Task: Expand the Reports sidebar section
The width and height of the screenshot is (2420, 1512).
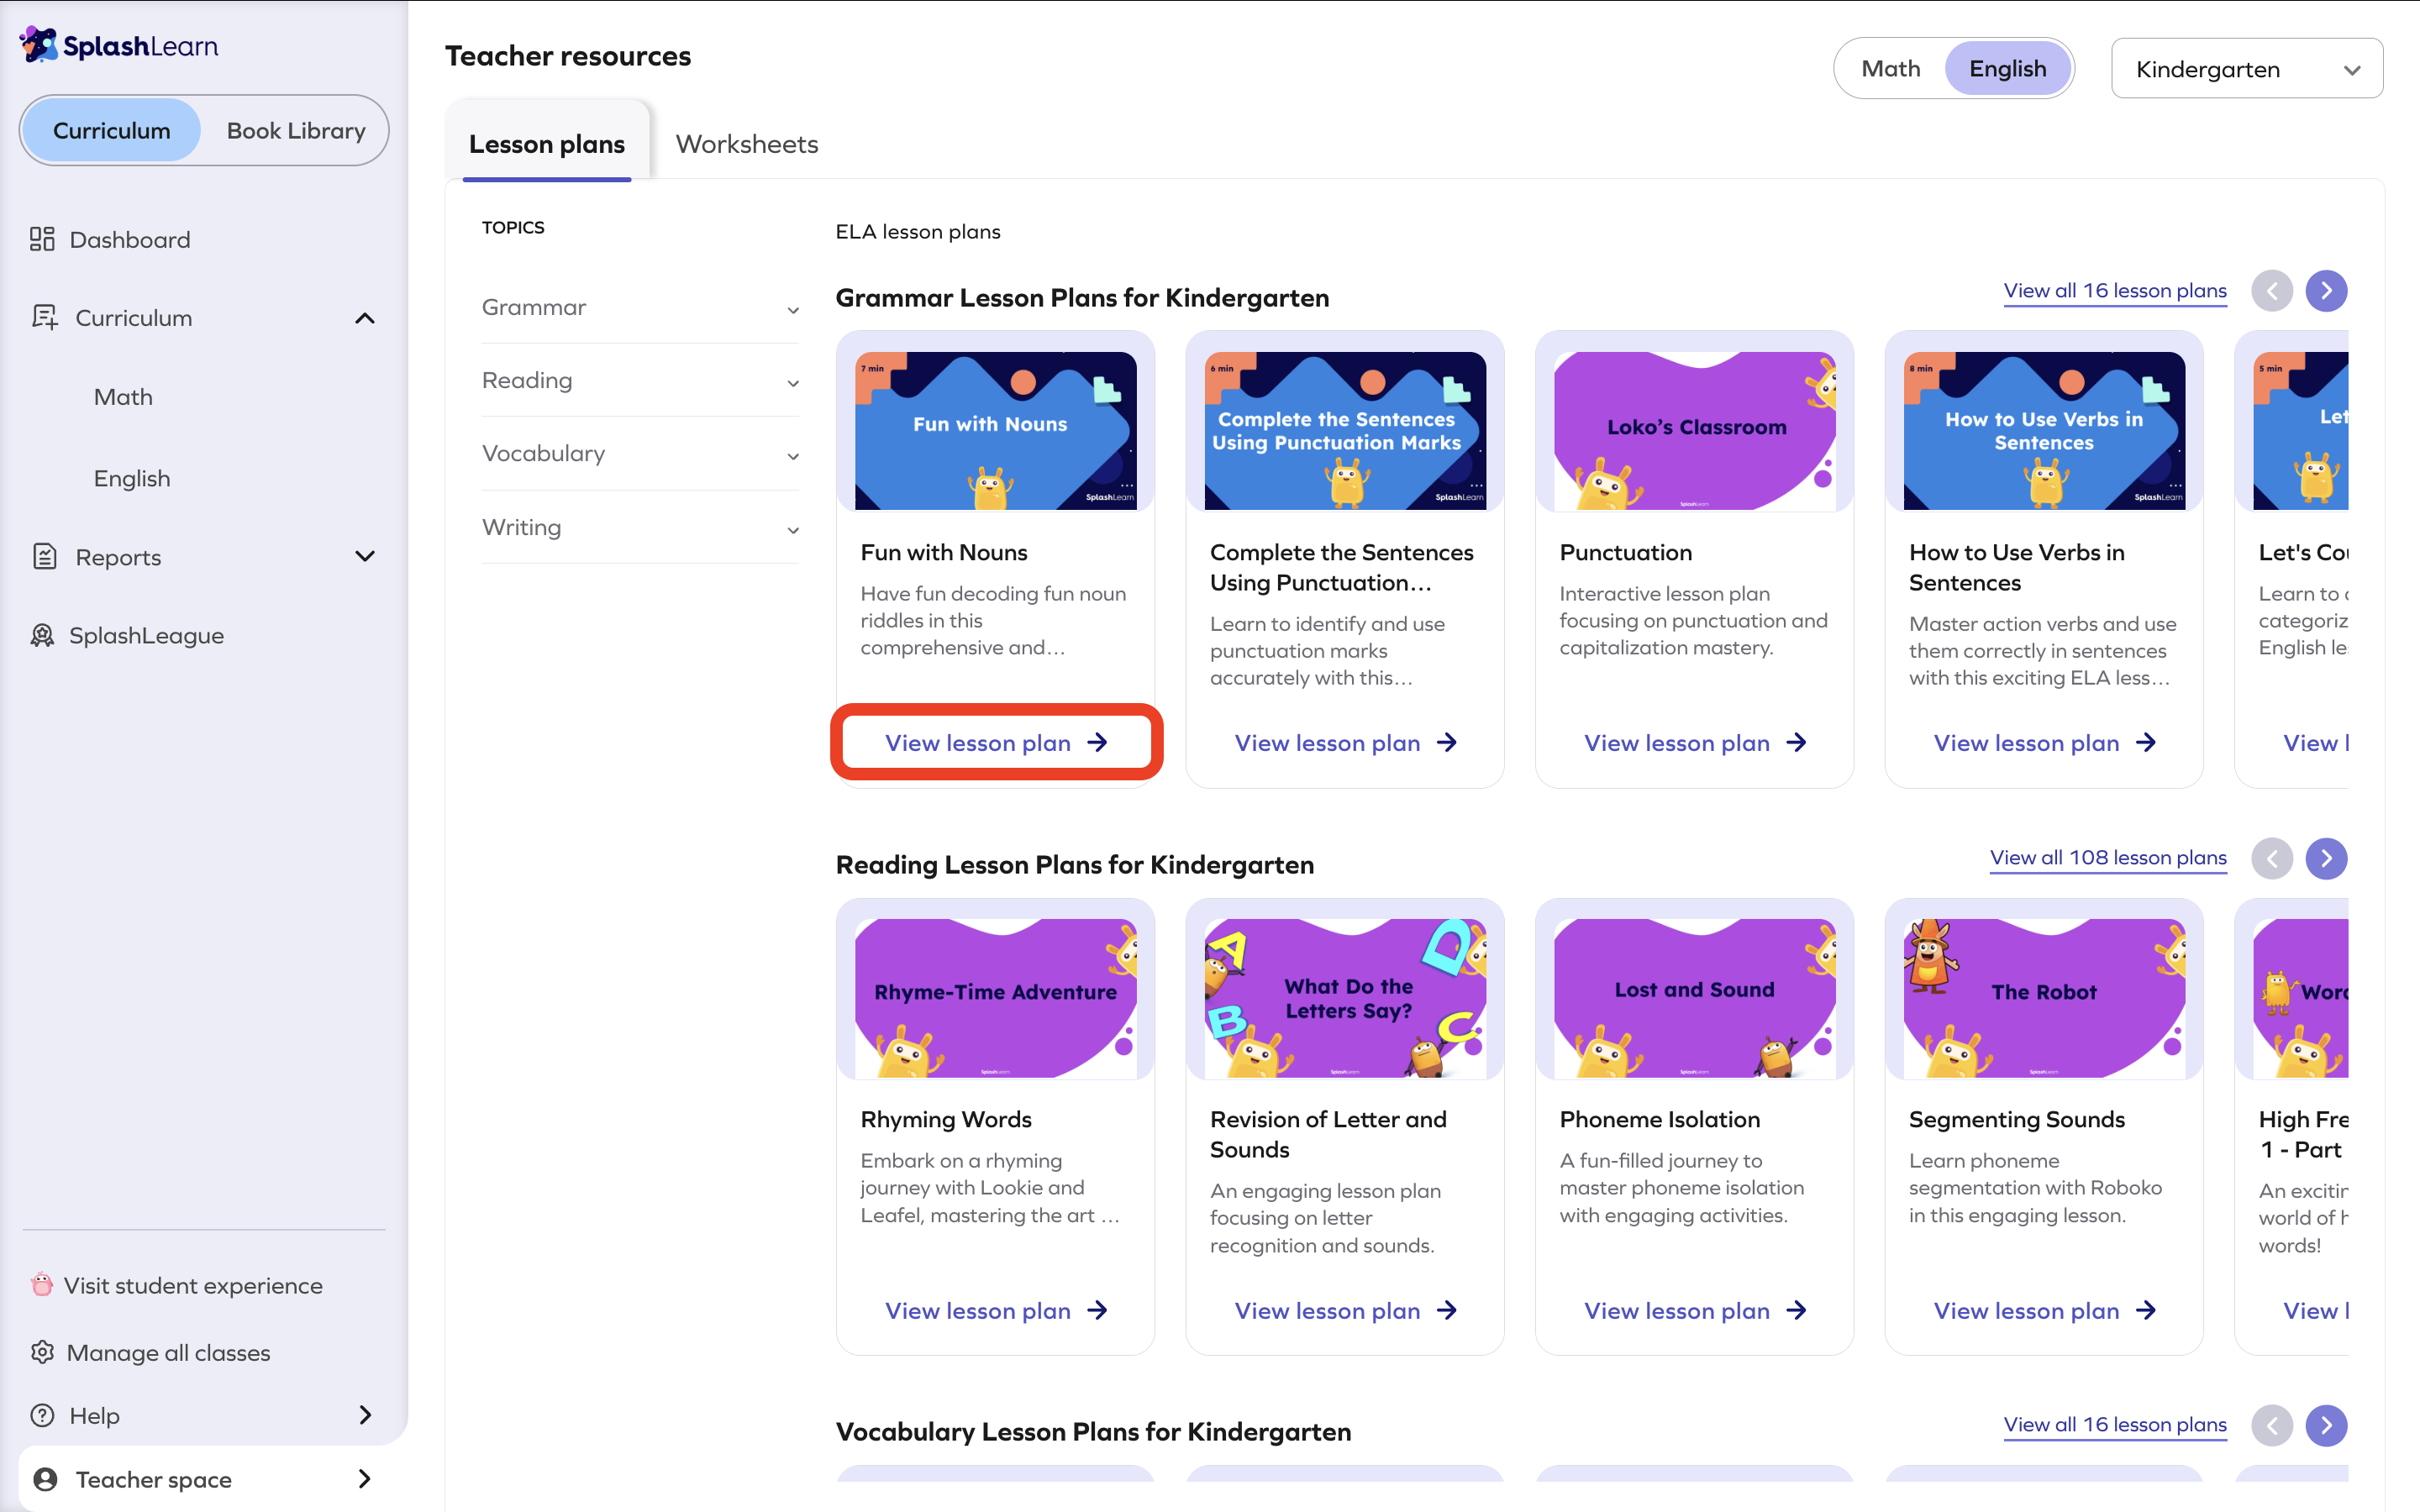Action: (365, 556)
